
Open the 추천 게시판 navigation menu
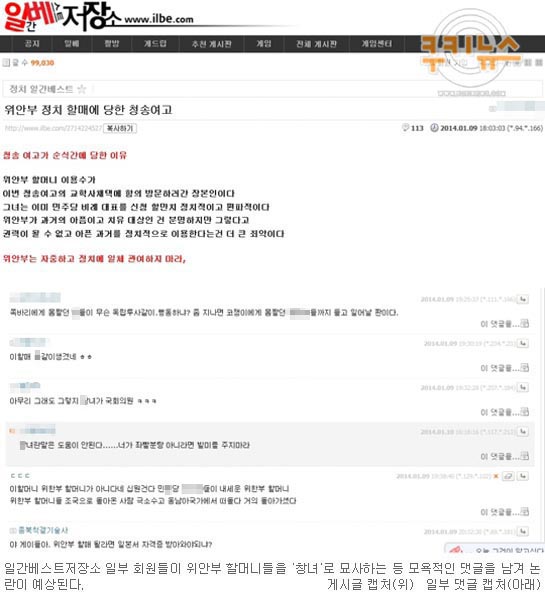click(x=211, y=44)
